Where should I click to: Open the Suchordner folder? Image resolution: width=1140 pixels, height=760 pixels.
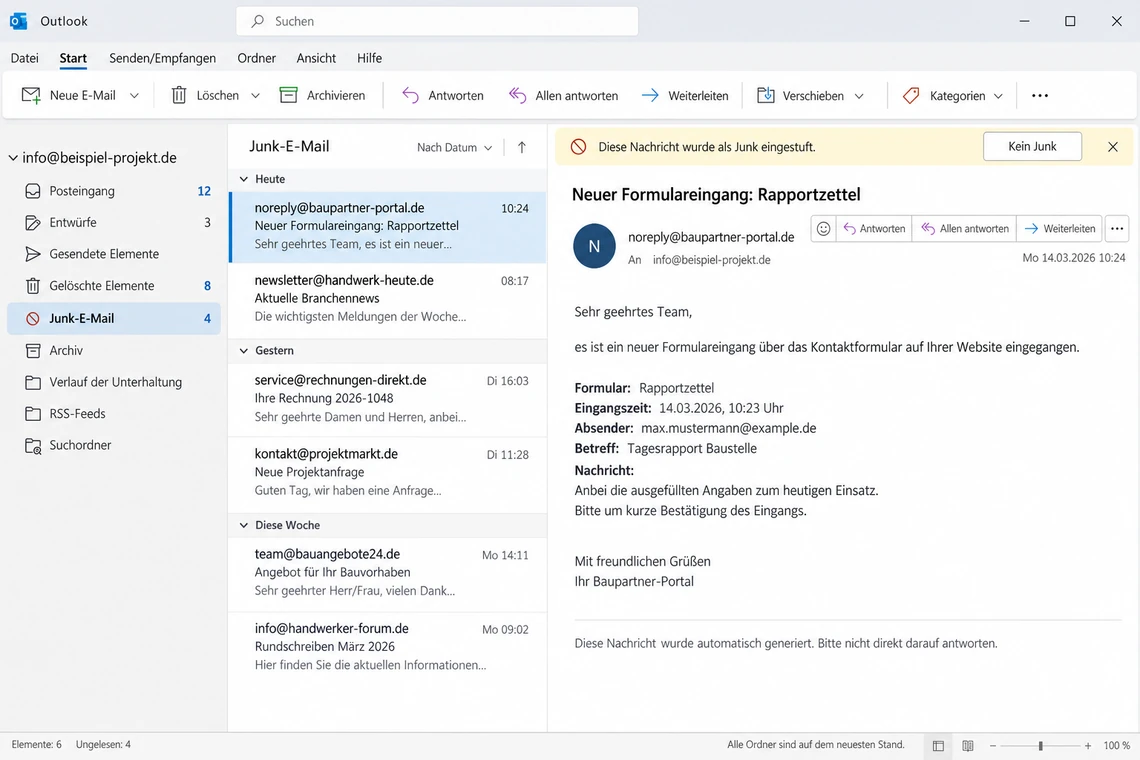[x=114, y=445]
